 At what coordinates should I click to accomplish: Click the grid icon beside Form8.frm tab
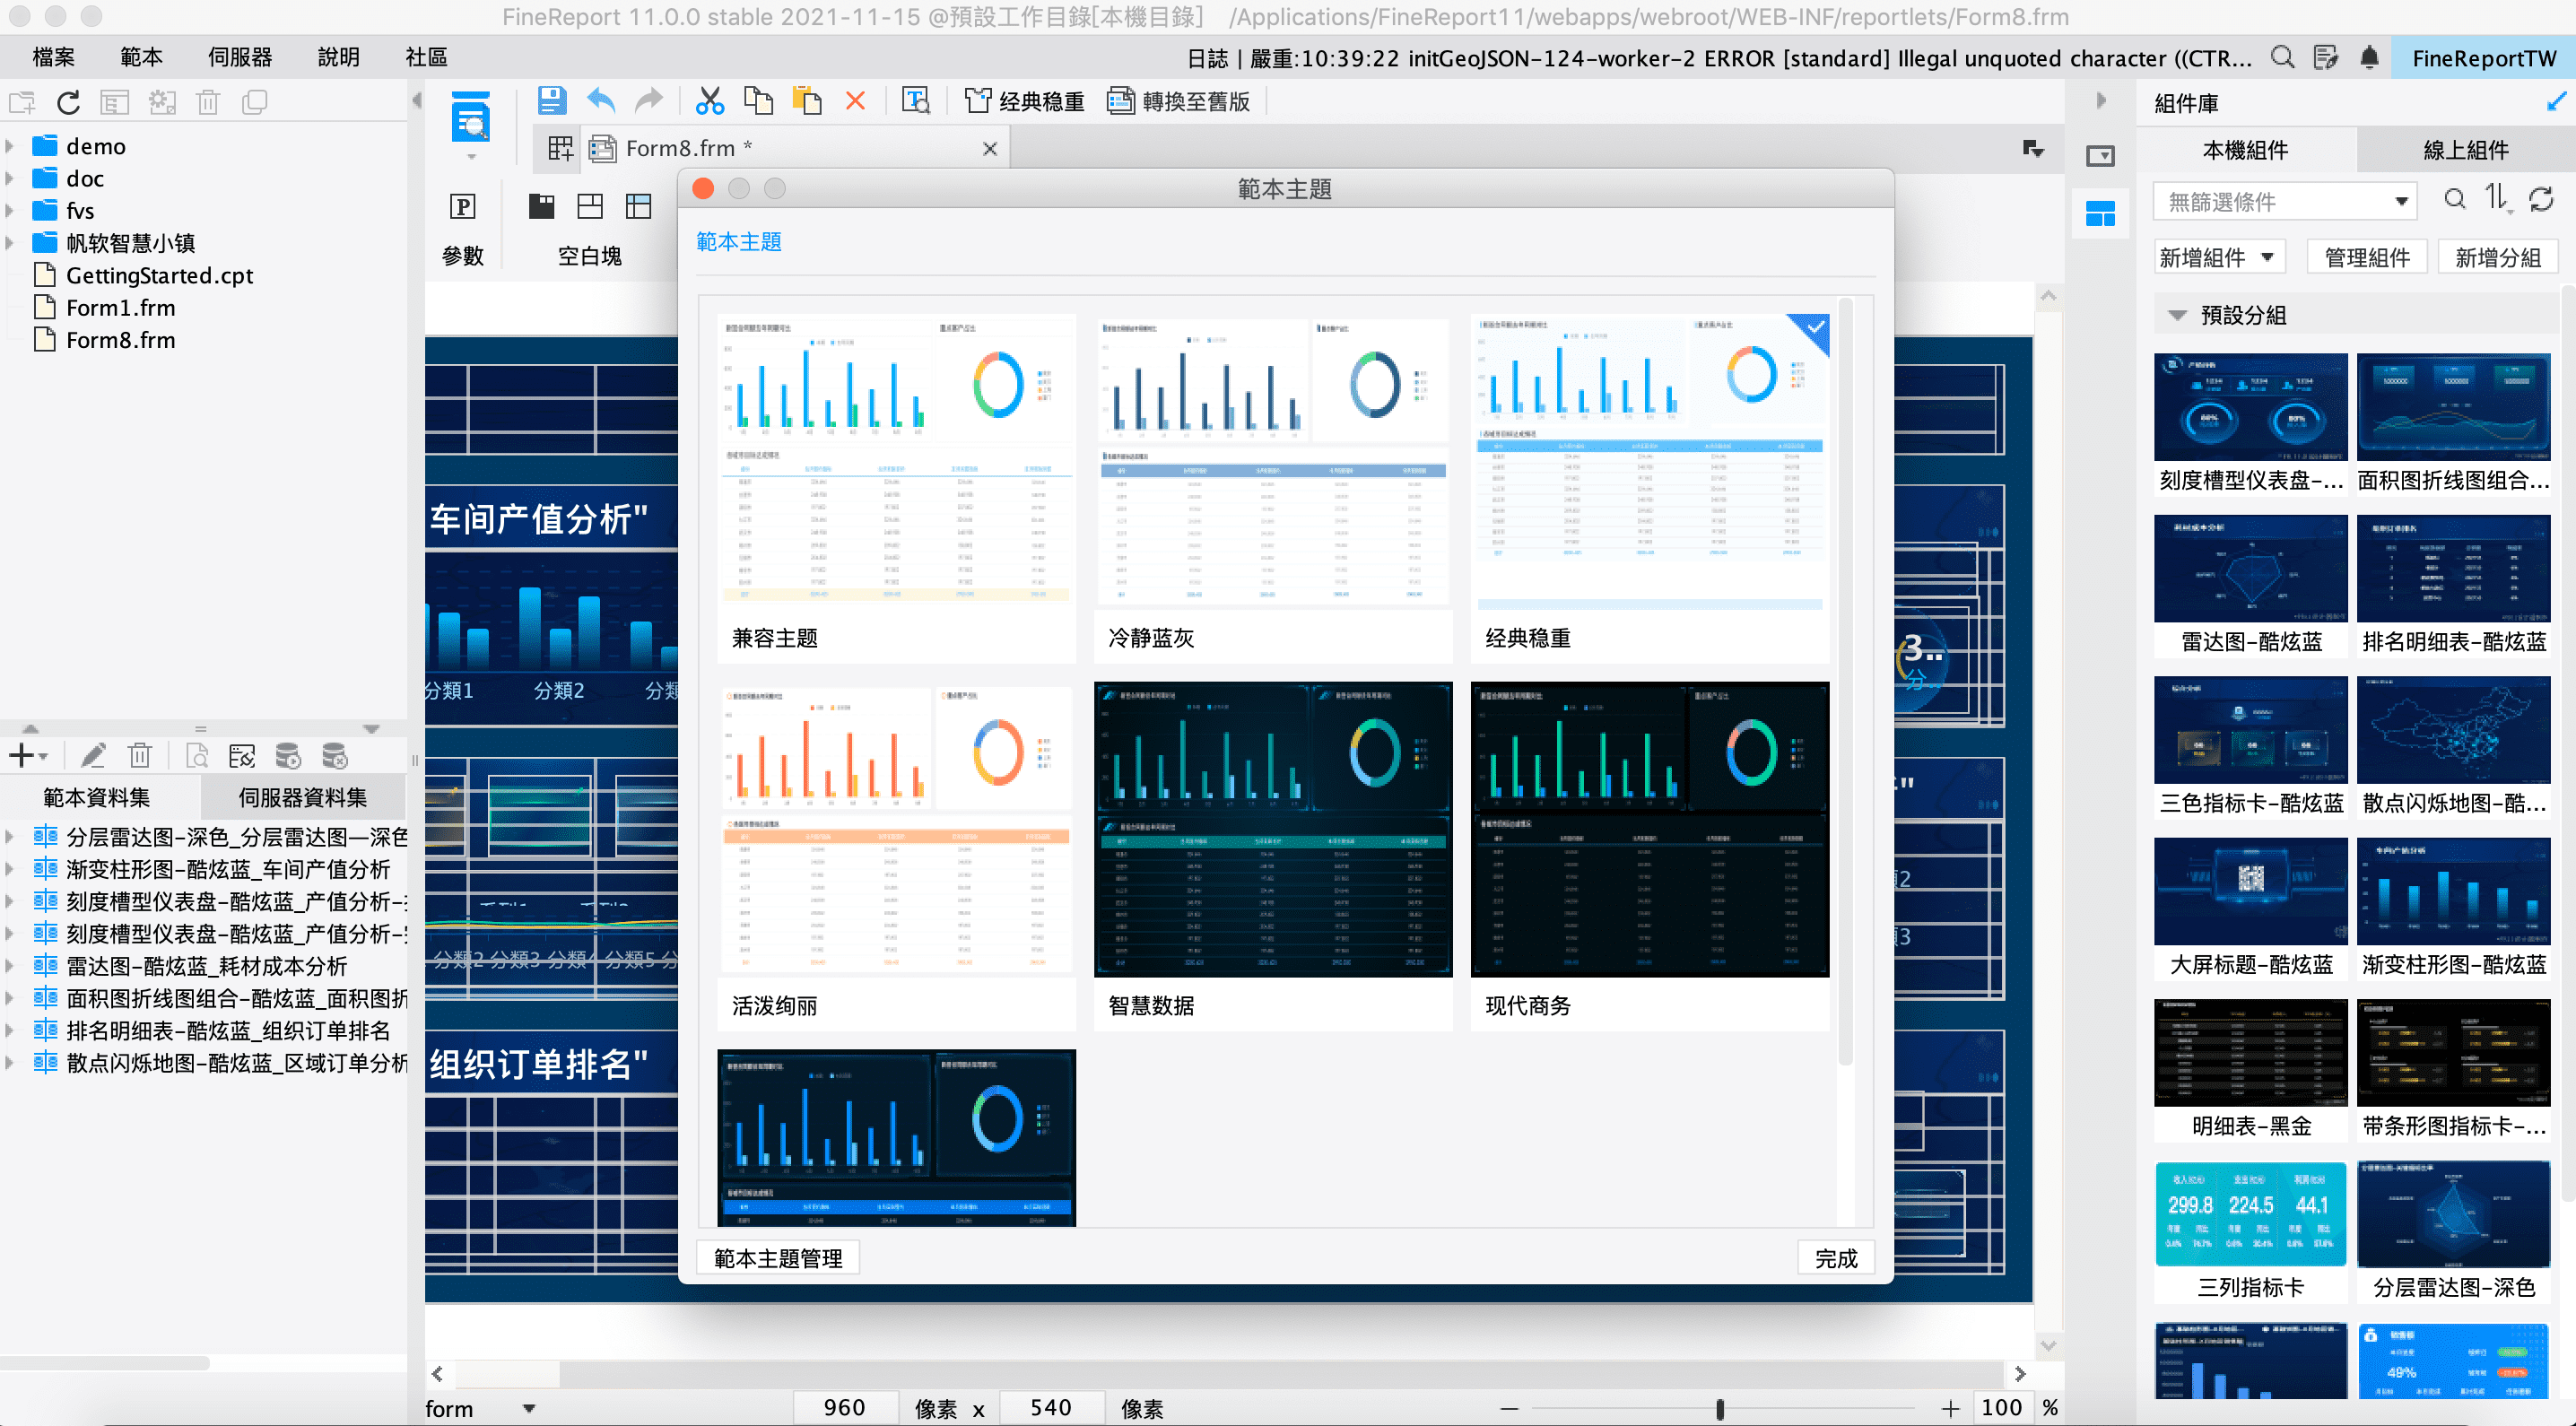(560, 149)
